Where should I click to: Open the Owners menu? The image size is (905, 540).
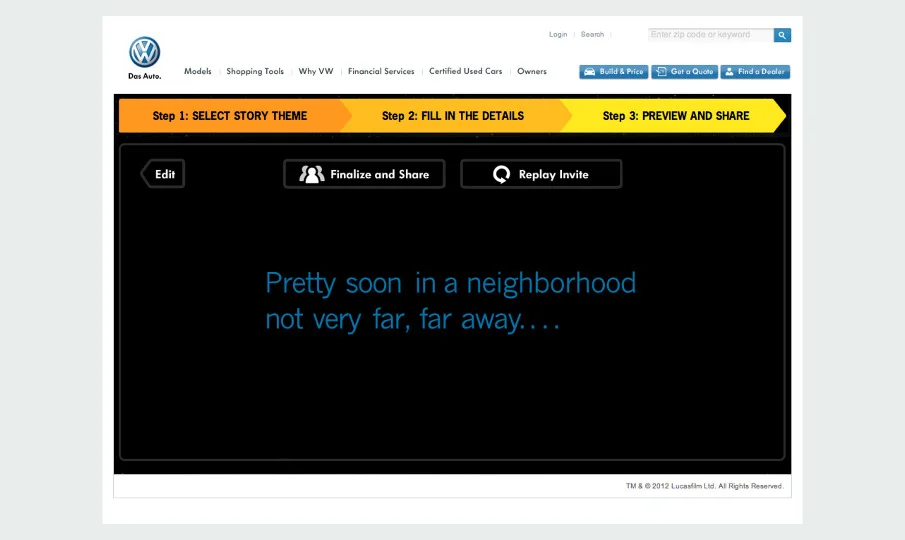pyautogui.click(x=532, y=72)
